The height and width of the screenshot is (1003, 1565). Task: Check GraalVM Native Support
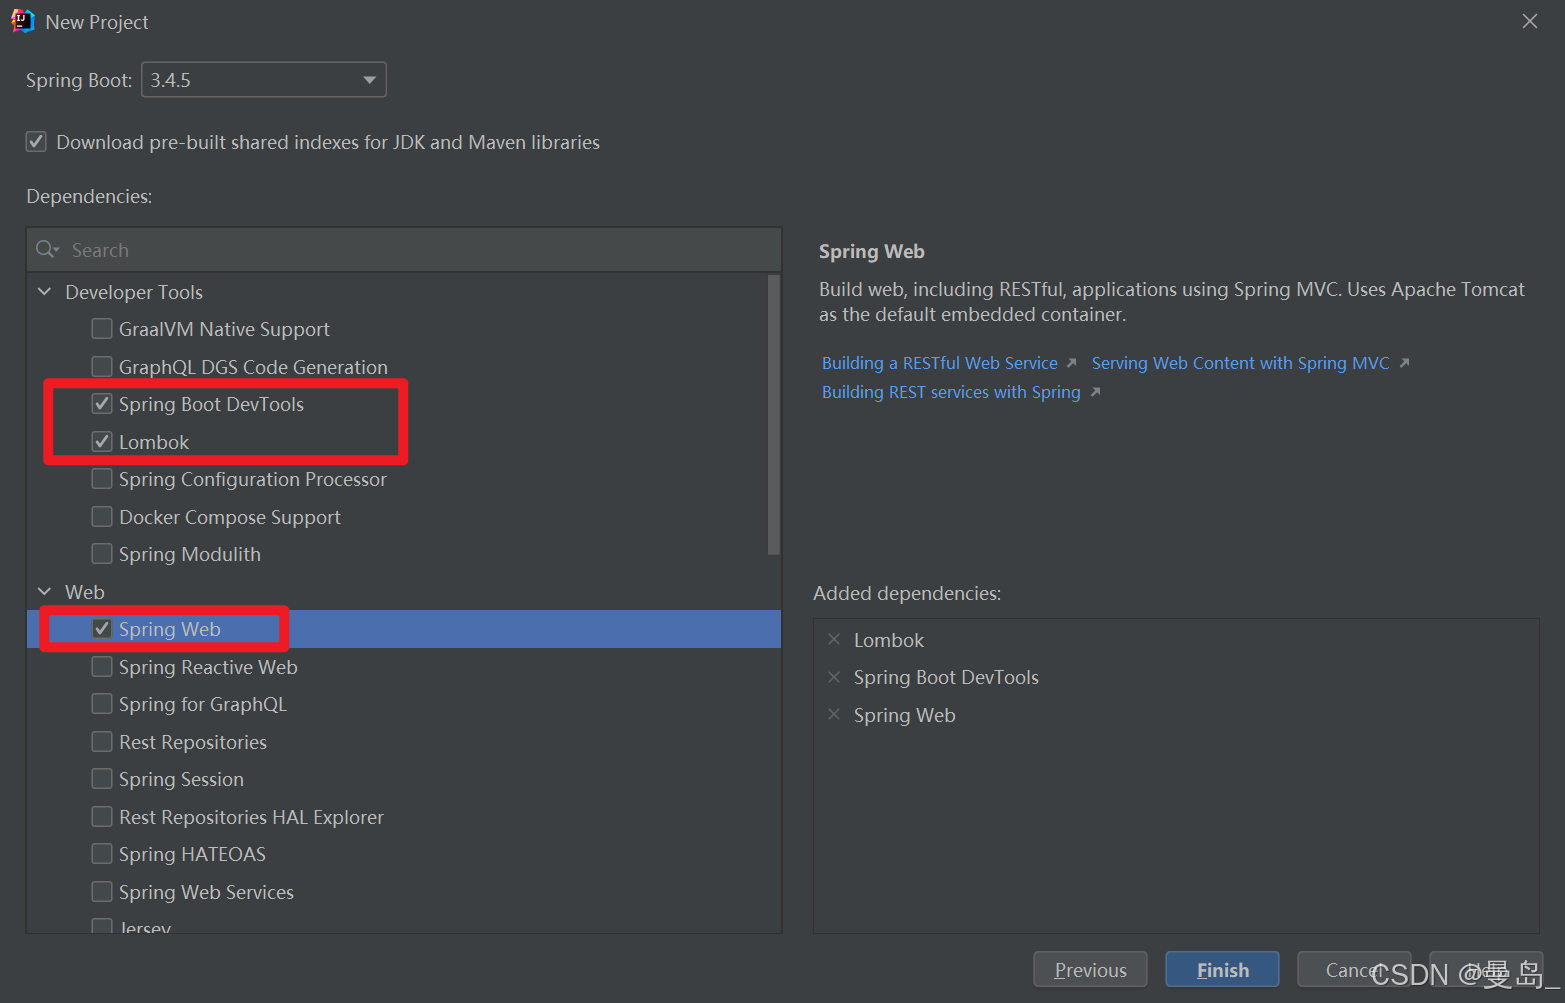coord(102,329)
